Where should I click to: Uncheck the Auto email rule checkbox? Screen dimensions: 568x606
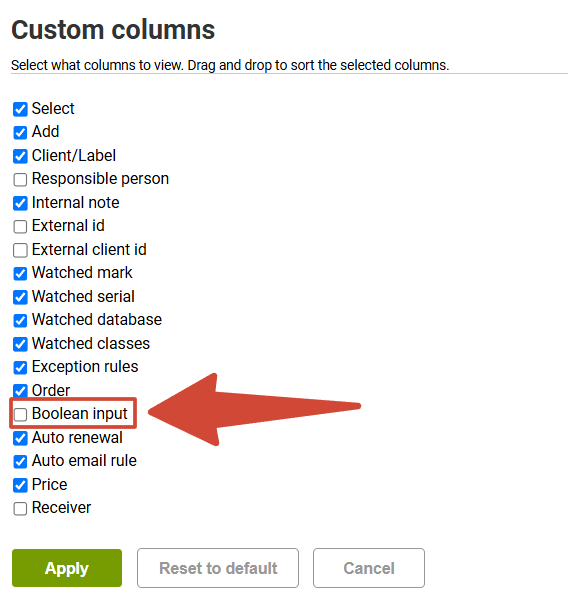20,461
